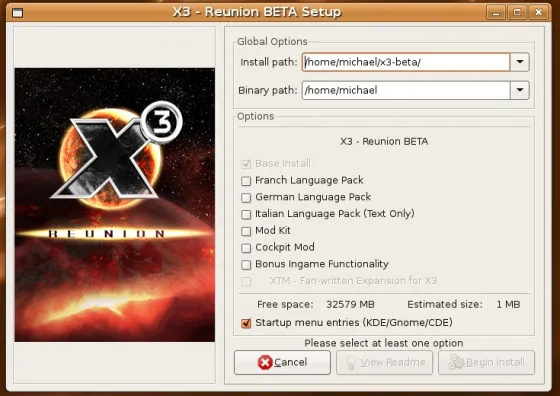Viewport: 560px width, 396px height.
Task: Click the 'X3 - Reunion BETA' options heading
Action: coord(384,141)
